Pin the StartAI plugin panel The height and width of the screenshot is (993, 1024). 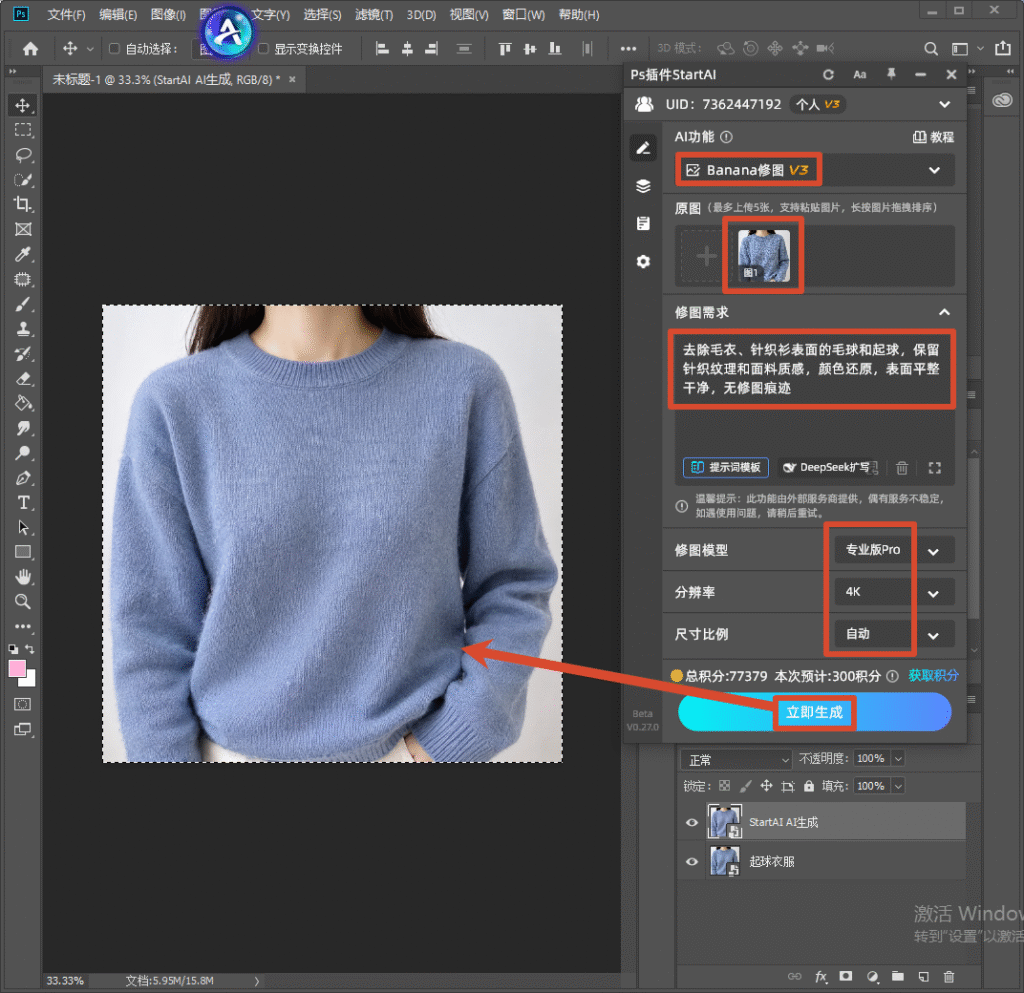891,74
